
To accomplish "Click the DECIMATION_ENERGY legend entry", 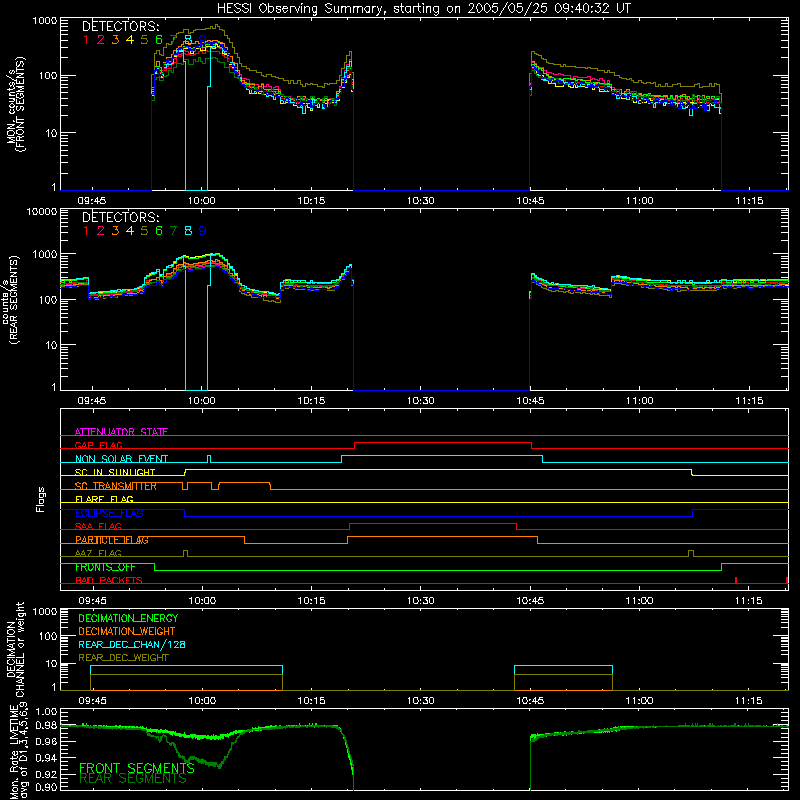I will 128,618.
